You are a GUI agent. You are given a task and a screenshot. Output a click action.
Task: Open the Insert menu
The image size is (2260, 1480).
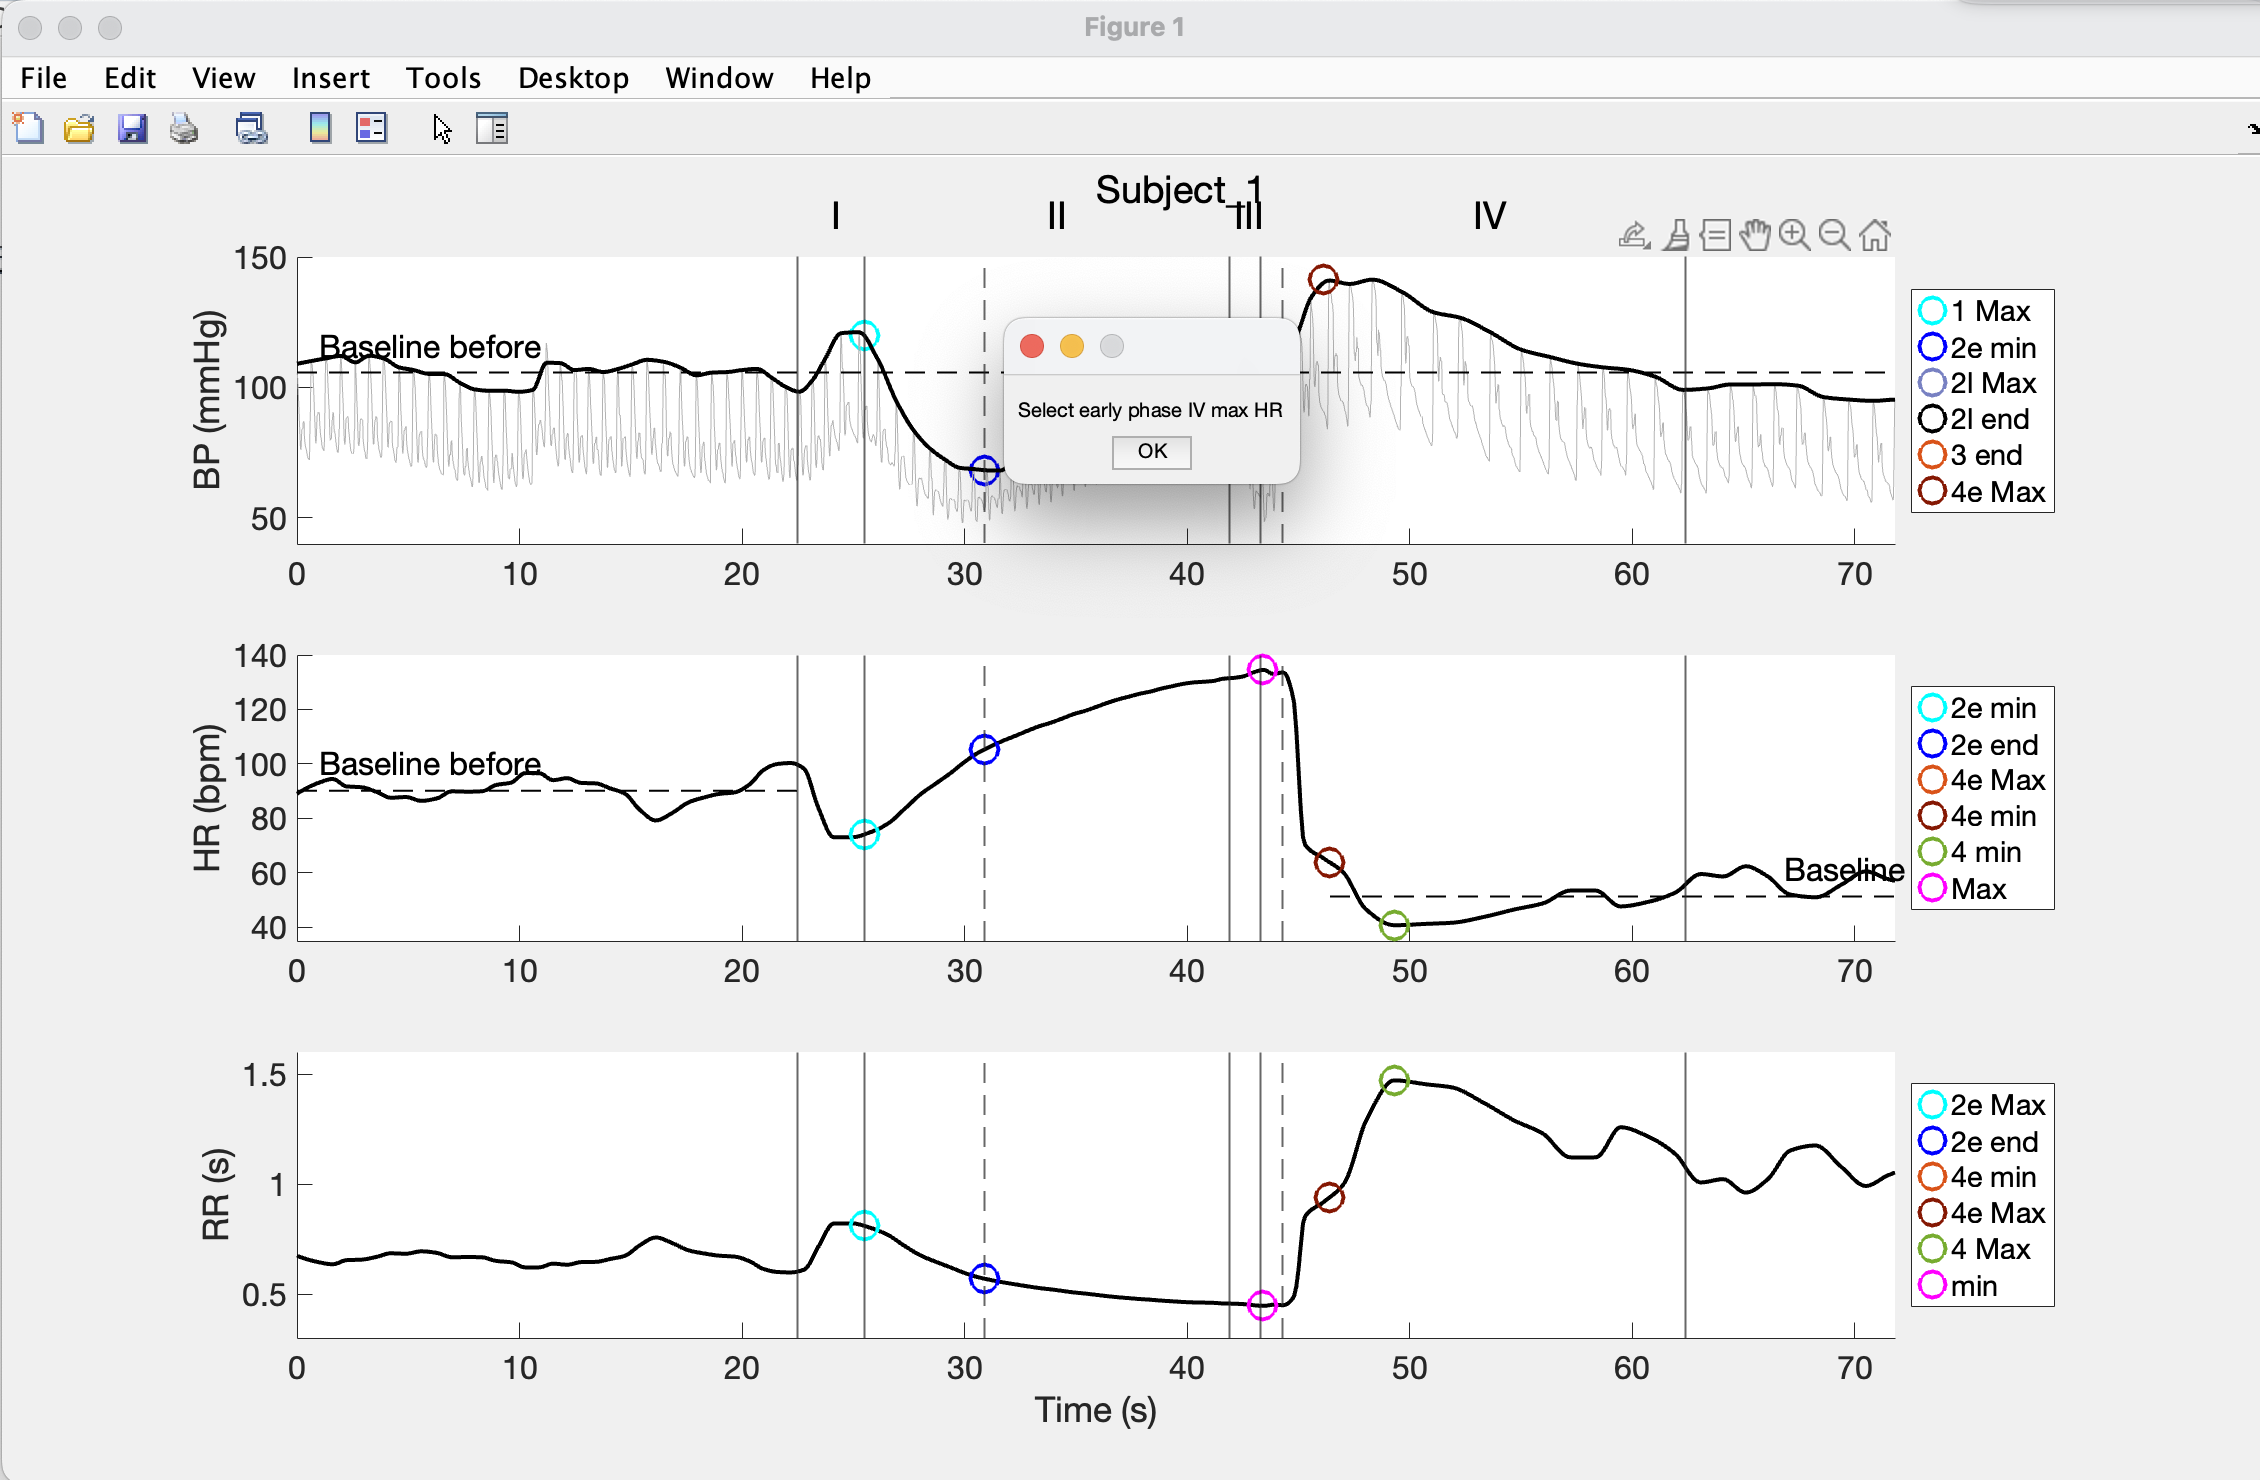[330, 78]
